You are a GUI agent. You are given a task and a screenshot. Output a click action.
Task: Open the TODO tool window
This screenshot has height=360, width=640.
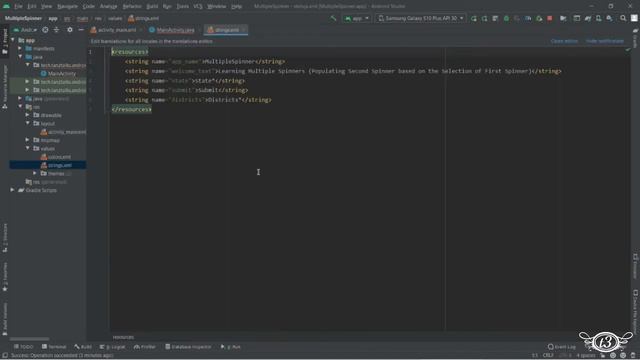(24, 347)
